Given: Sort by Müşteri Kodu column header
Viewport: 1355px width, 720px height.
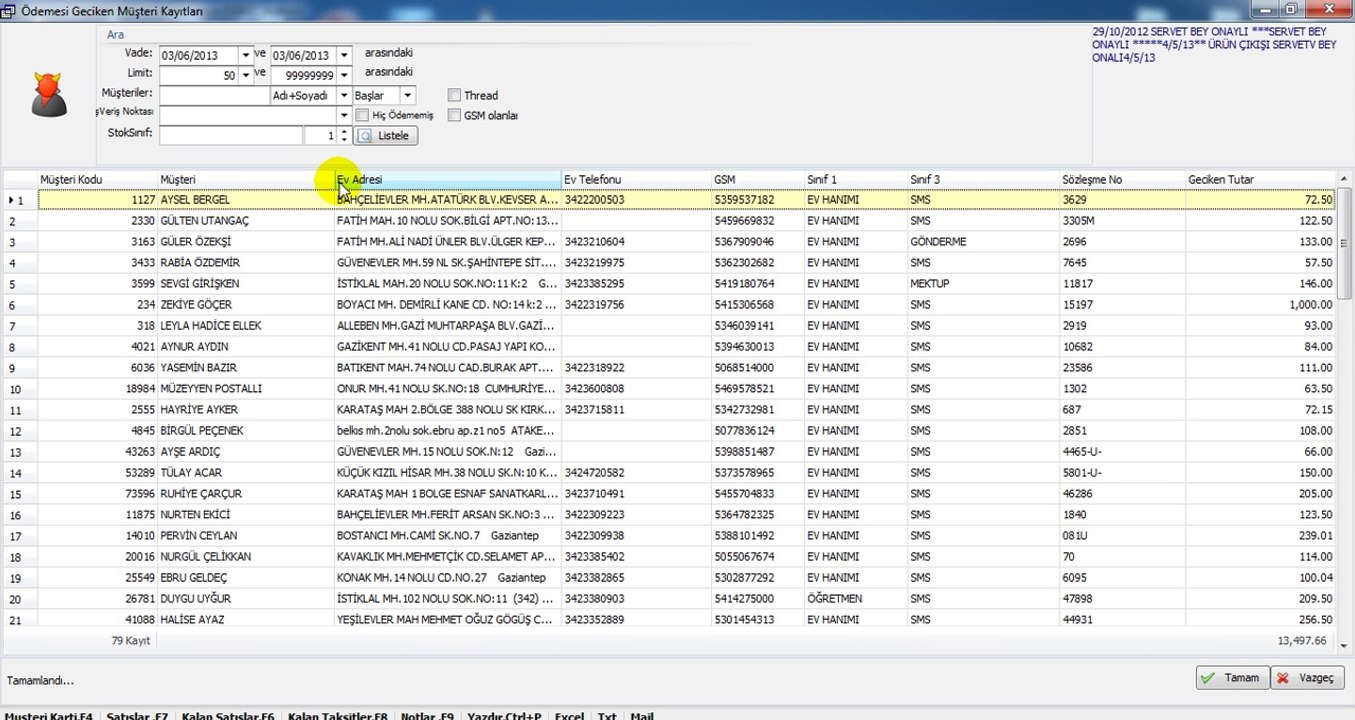Looking at the screenshot, I should tap(97, 179).
